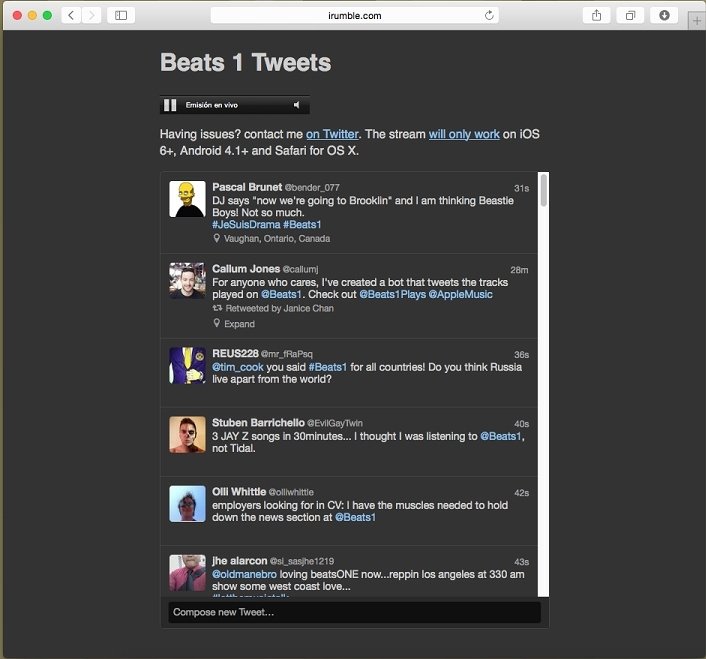Open the Downloads icon in toolbar
The image size is (706, 659).
664,15
